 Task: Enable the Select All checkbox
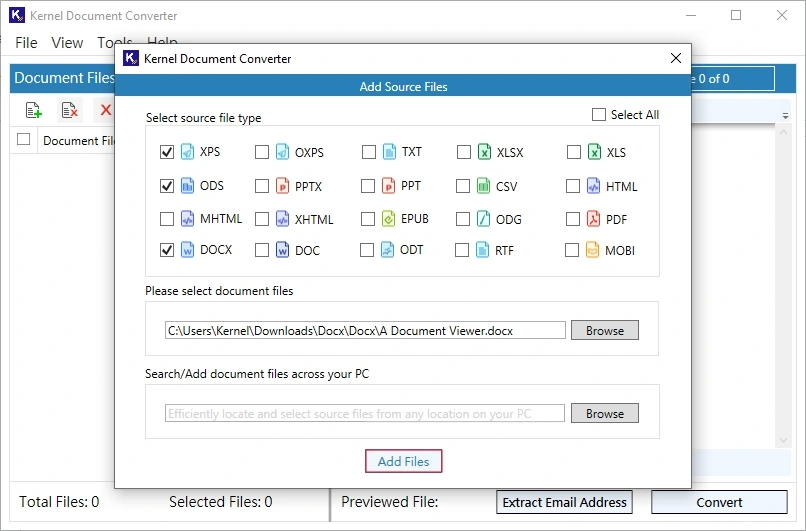tap(599, 115)
